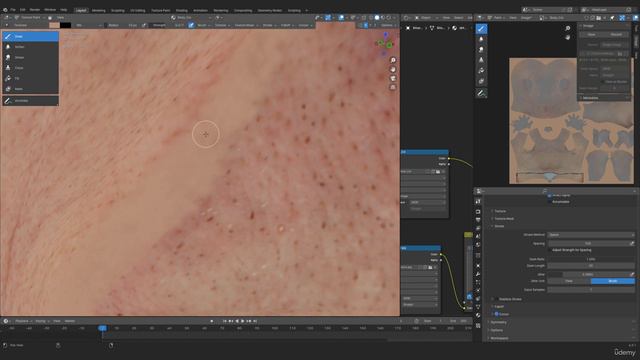Viewport: 640px width, 360px height.
Task: Open the Edit menu
Action: pos(23,9)
